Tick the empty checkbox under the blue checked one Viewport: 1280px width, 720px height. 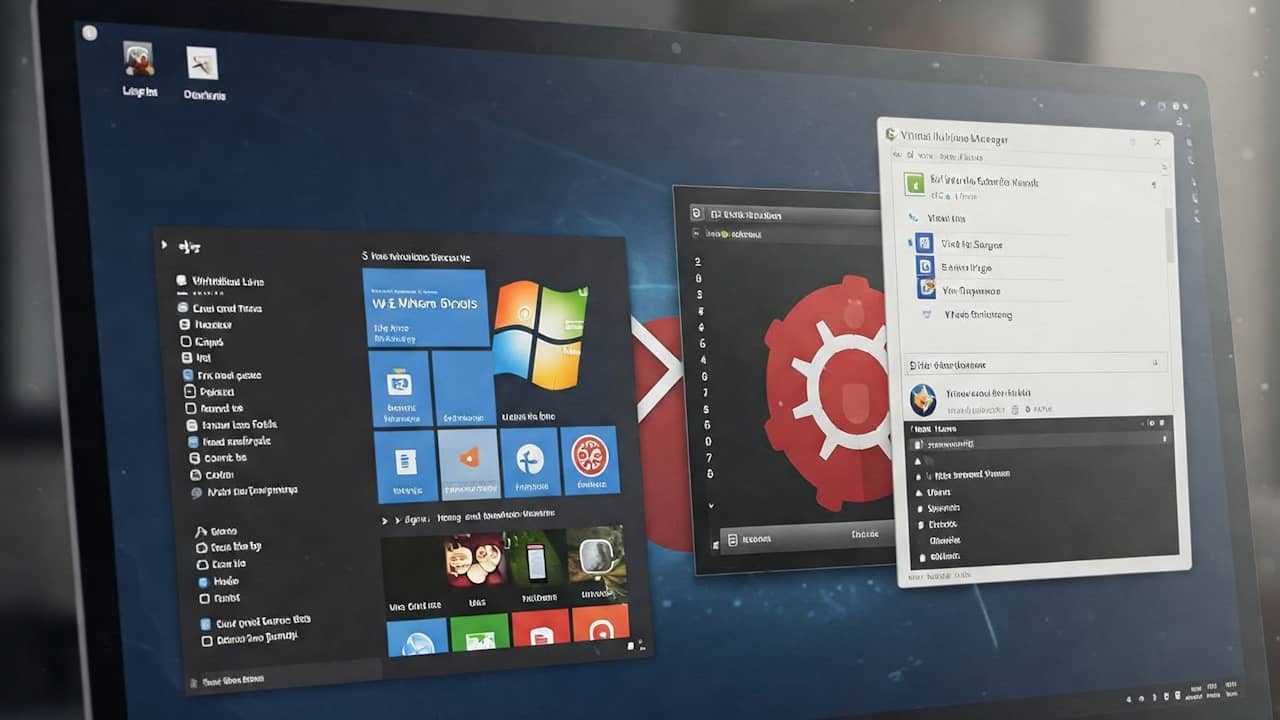click(x=205, y=598)
